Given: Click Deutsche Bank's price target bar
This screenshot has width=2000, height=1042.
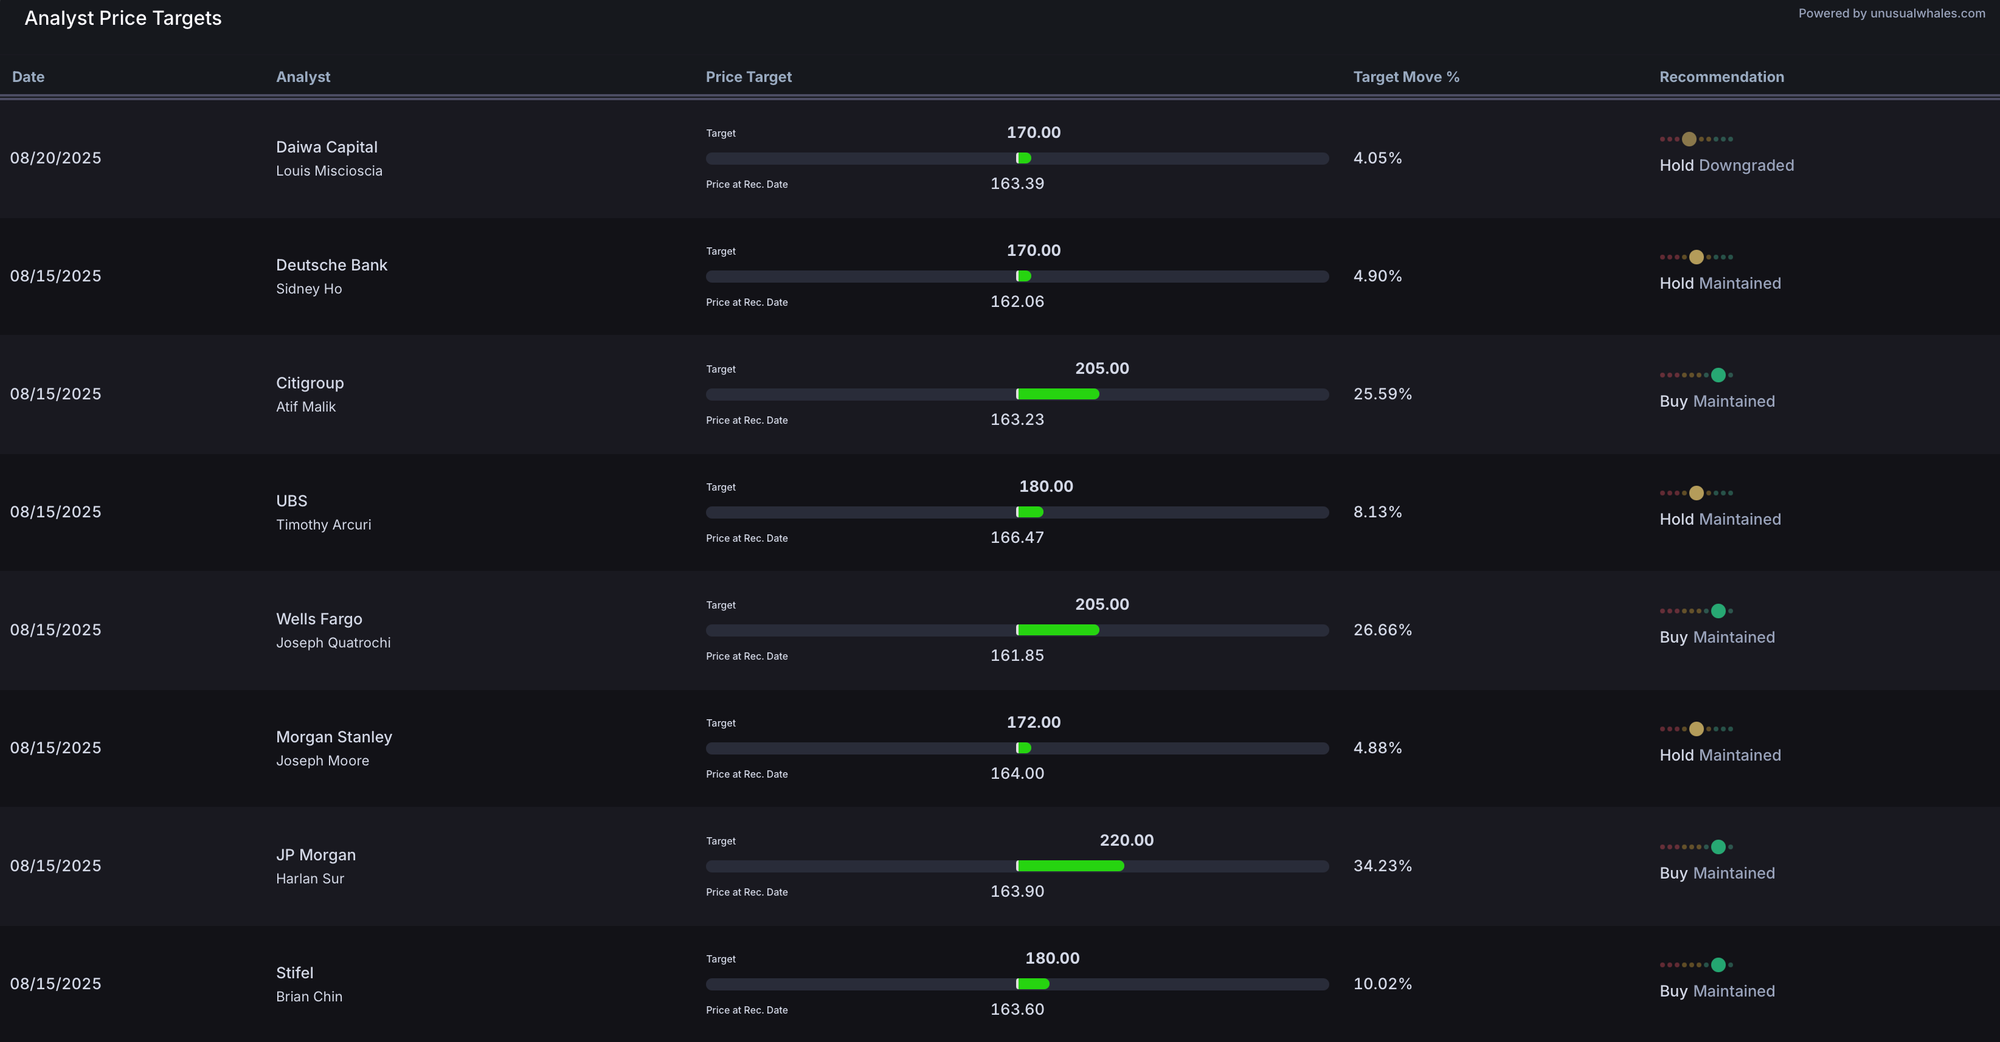Looking at the screenshot, I should 1017,276.
